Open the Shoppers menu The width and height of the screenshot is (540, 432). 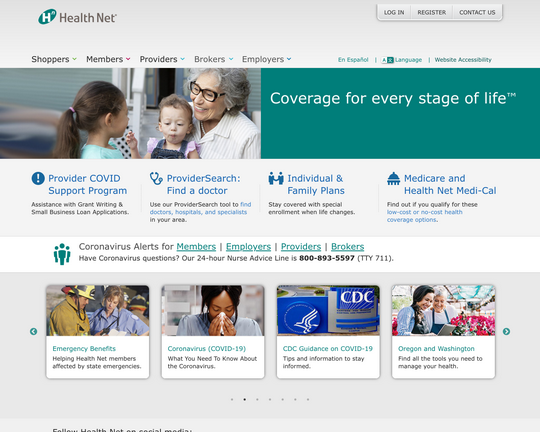click(x=50, y=59)
